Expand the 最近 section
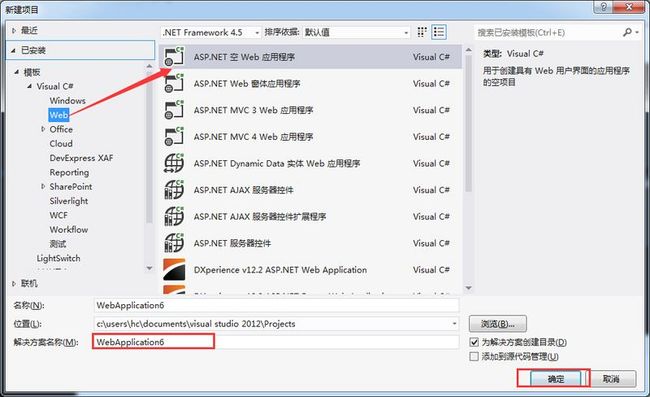Screen dimensions: 650x397 pyautogui.click(x=14, y=30)
